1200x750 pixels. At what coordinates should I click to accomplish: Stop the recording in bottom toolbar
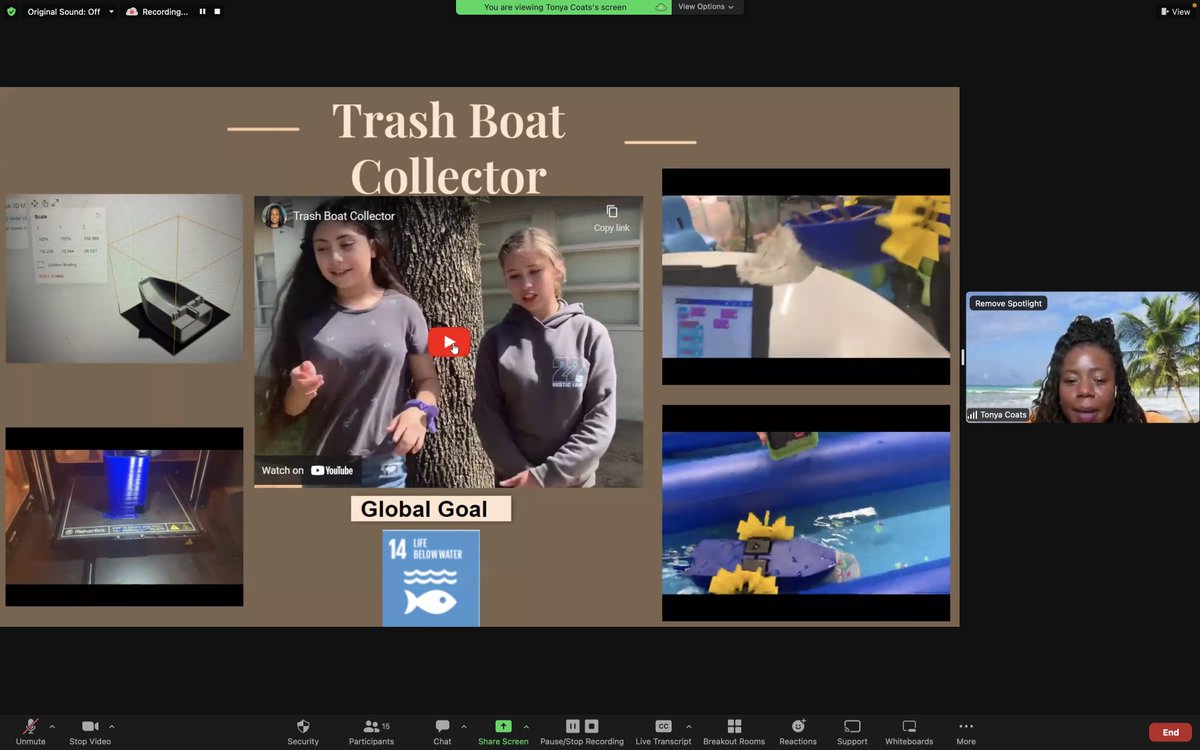click(591, 726)
